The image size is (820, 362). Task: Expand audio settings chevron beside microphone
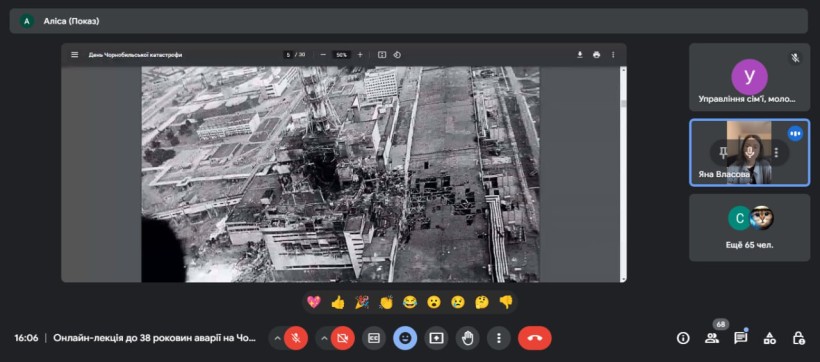pyautogui.click(x=277, y=338)
